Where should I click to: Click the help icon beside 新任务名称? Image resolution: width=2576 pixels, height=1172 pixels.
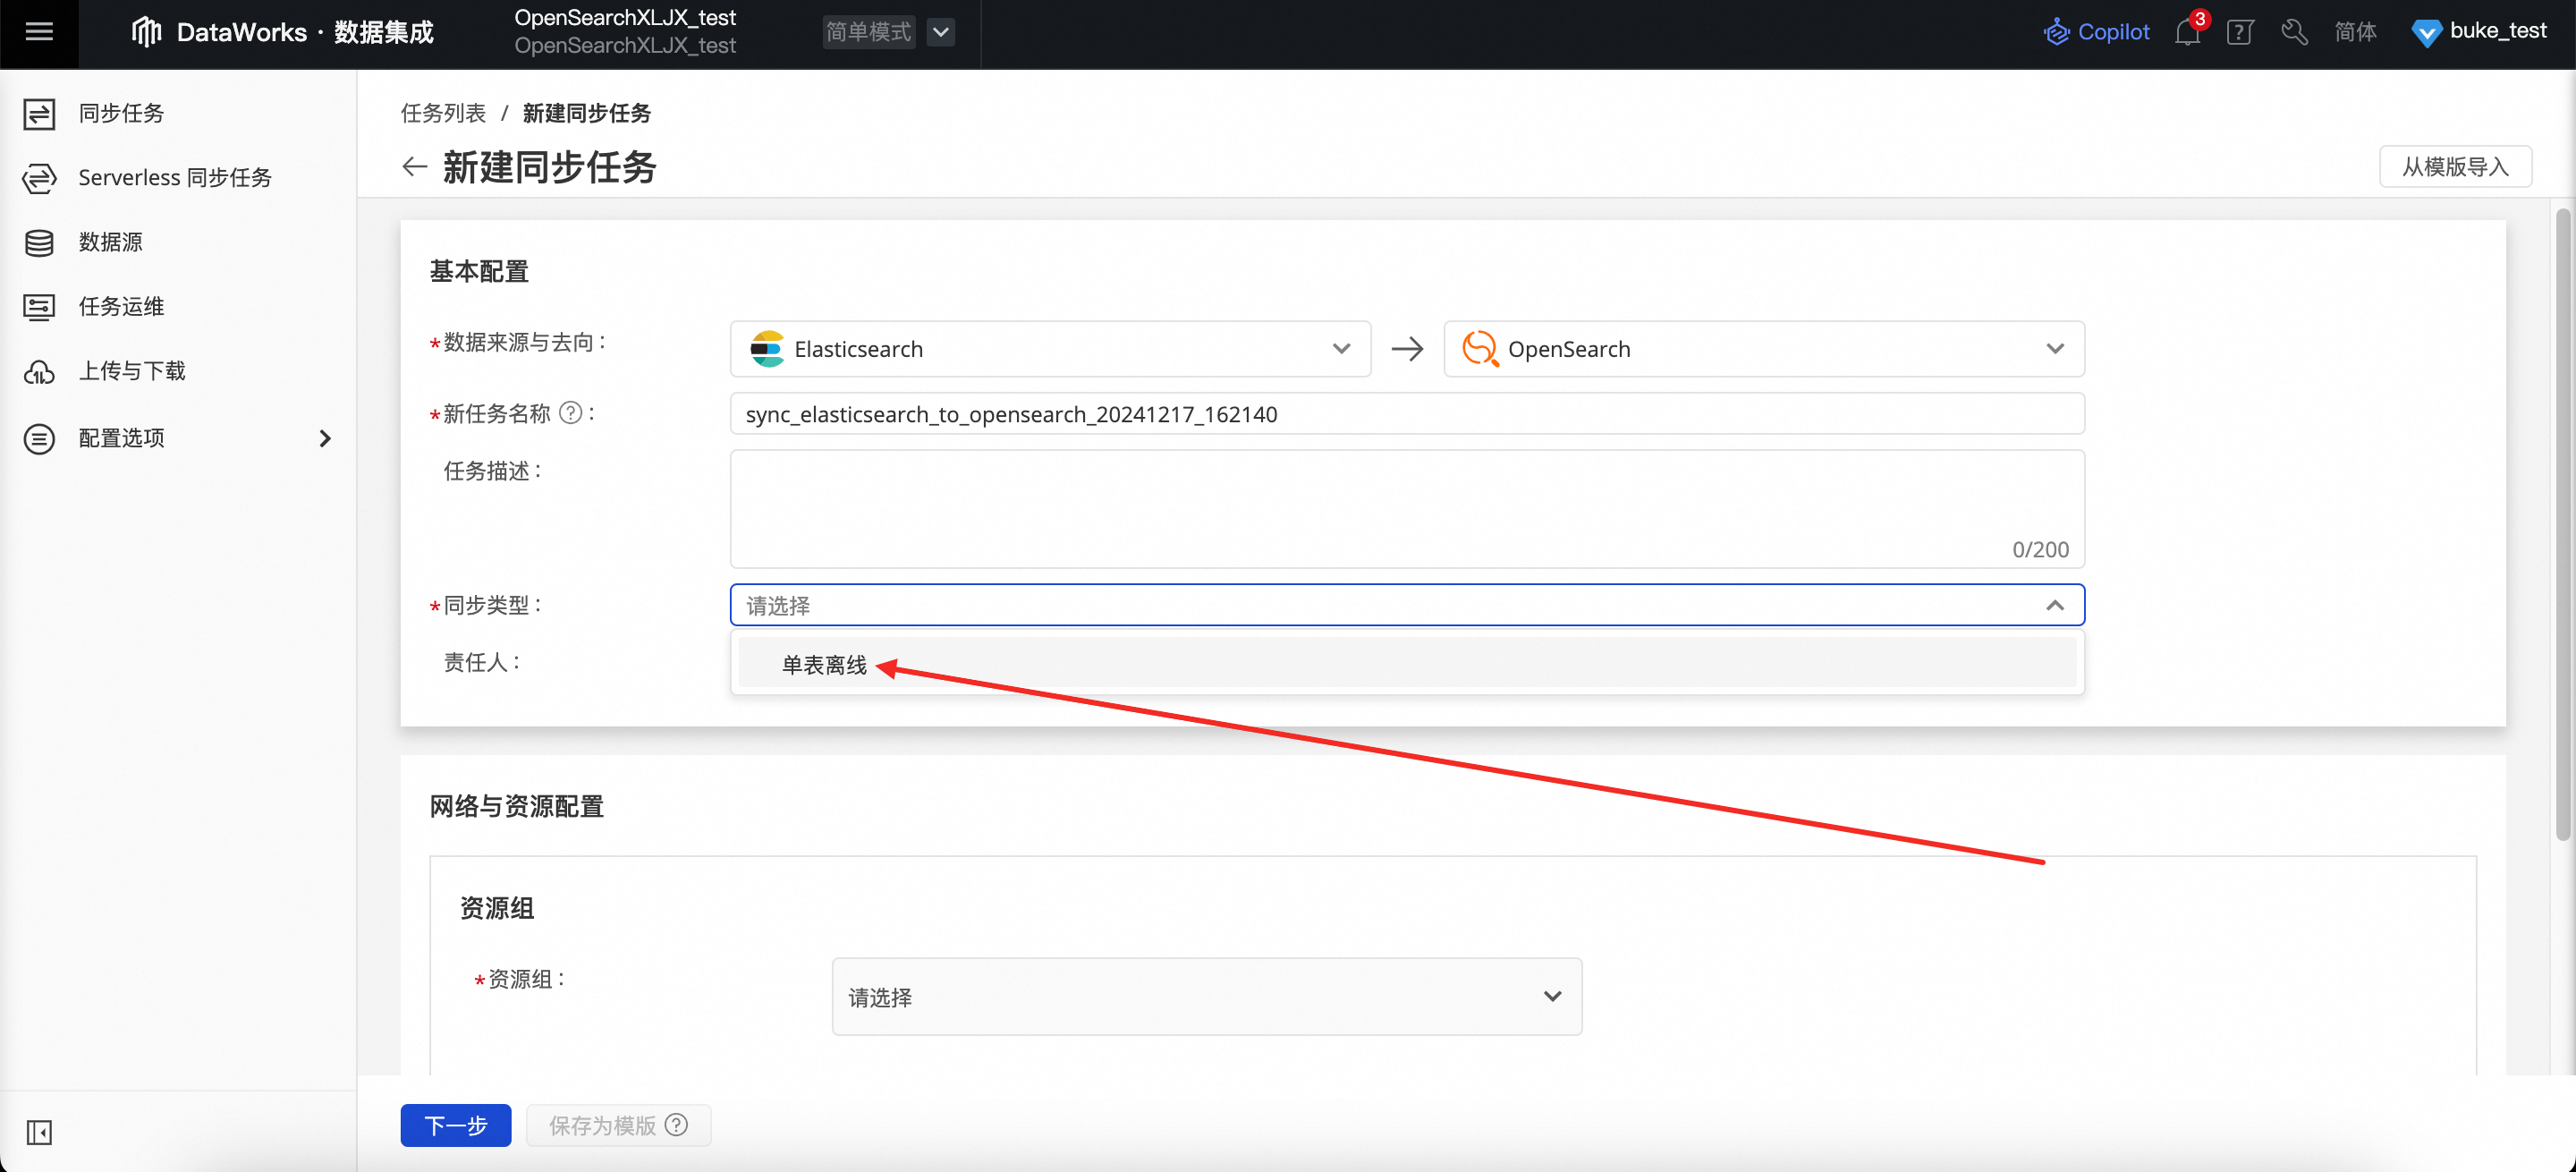click(570, 412)
